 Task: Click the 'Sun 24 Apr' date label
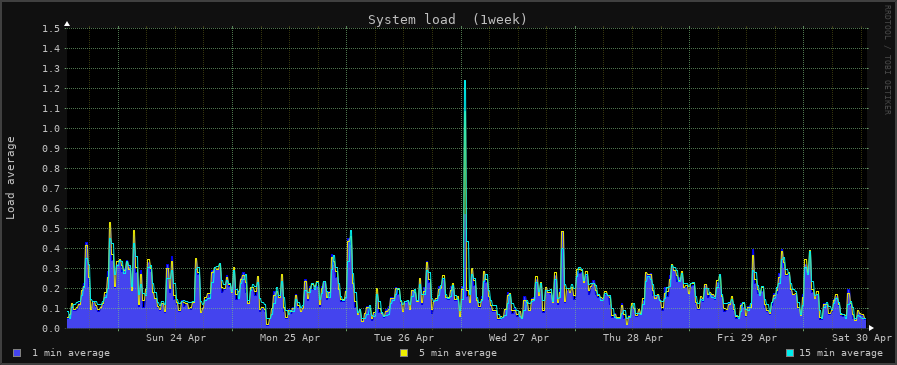click(176, 338)
